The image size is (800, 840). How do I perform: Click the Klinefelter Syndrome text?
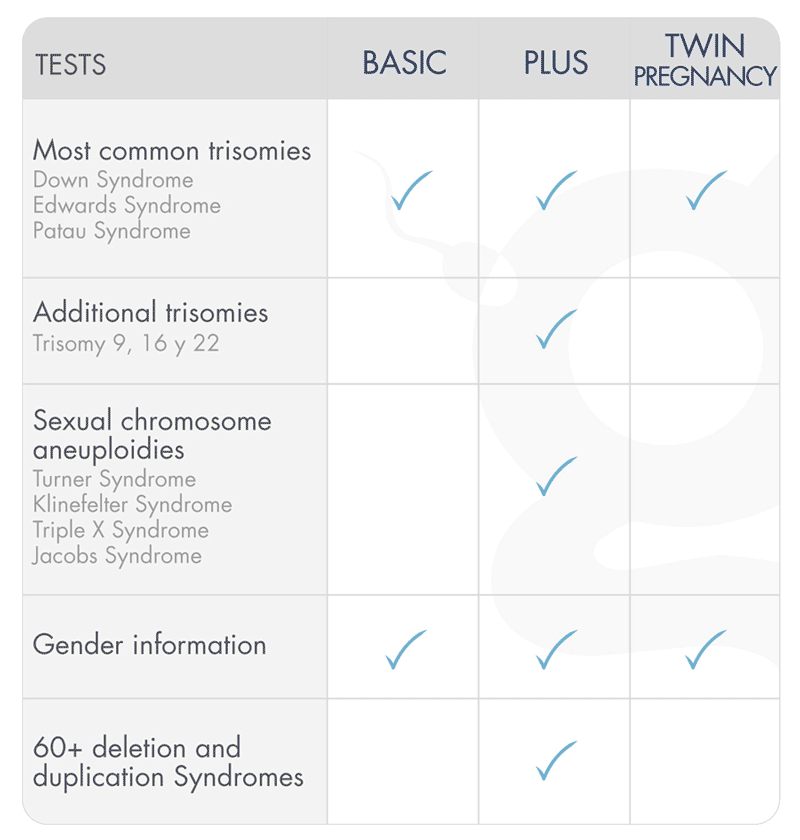[132, 504]
